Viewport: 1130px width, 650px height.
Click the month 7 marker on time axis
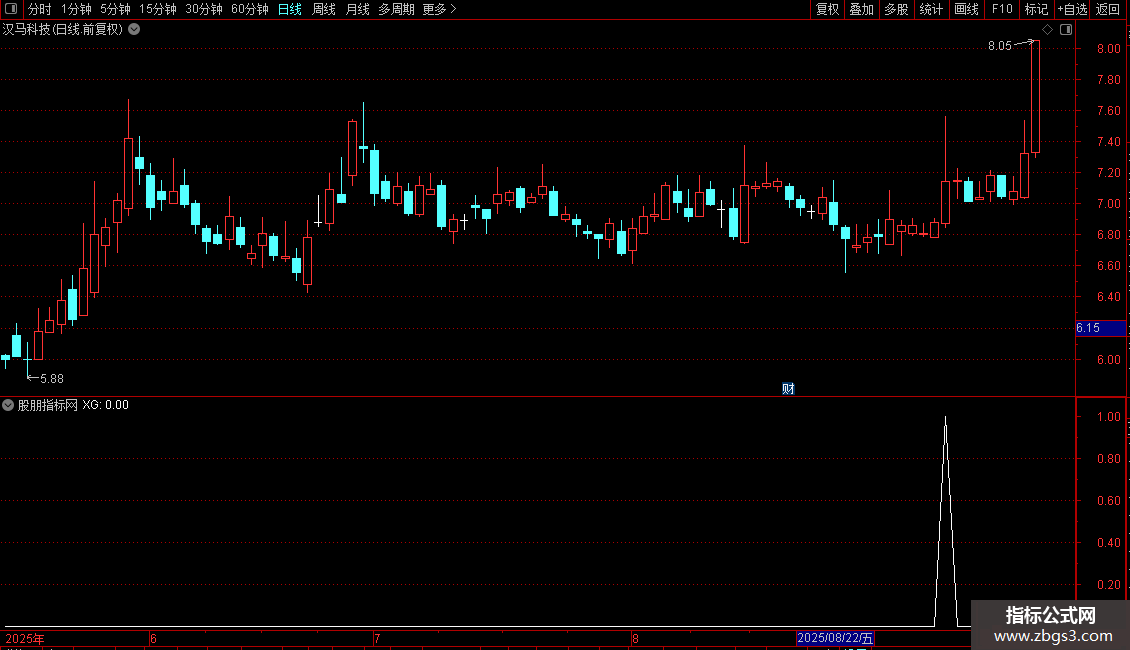(377, 639)
